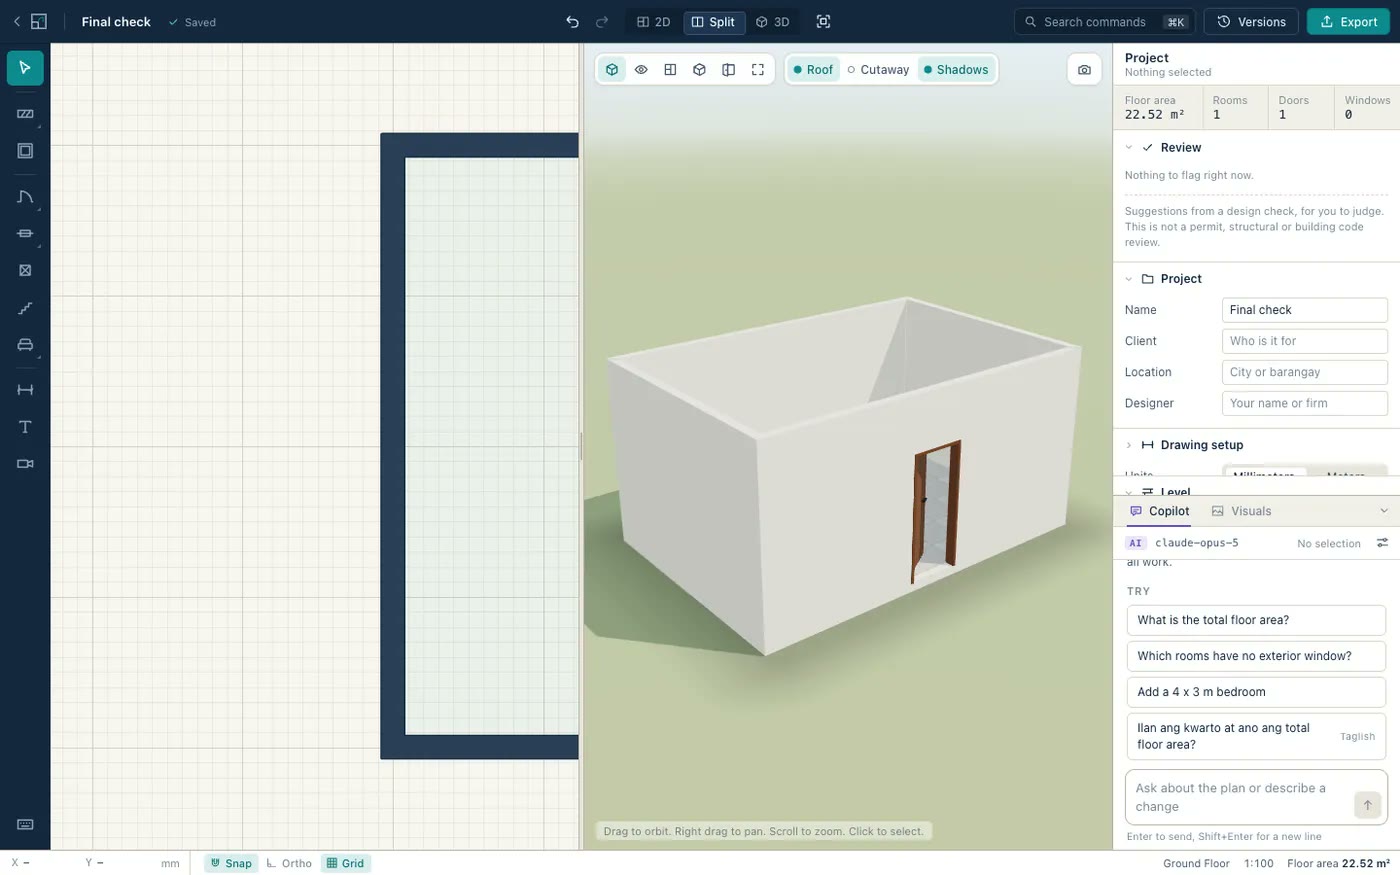1400x875 pixels.
Task: Take a snapshot with the camera button
Action: (x=1084, y=70)
